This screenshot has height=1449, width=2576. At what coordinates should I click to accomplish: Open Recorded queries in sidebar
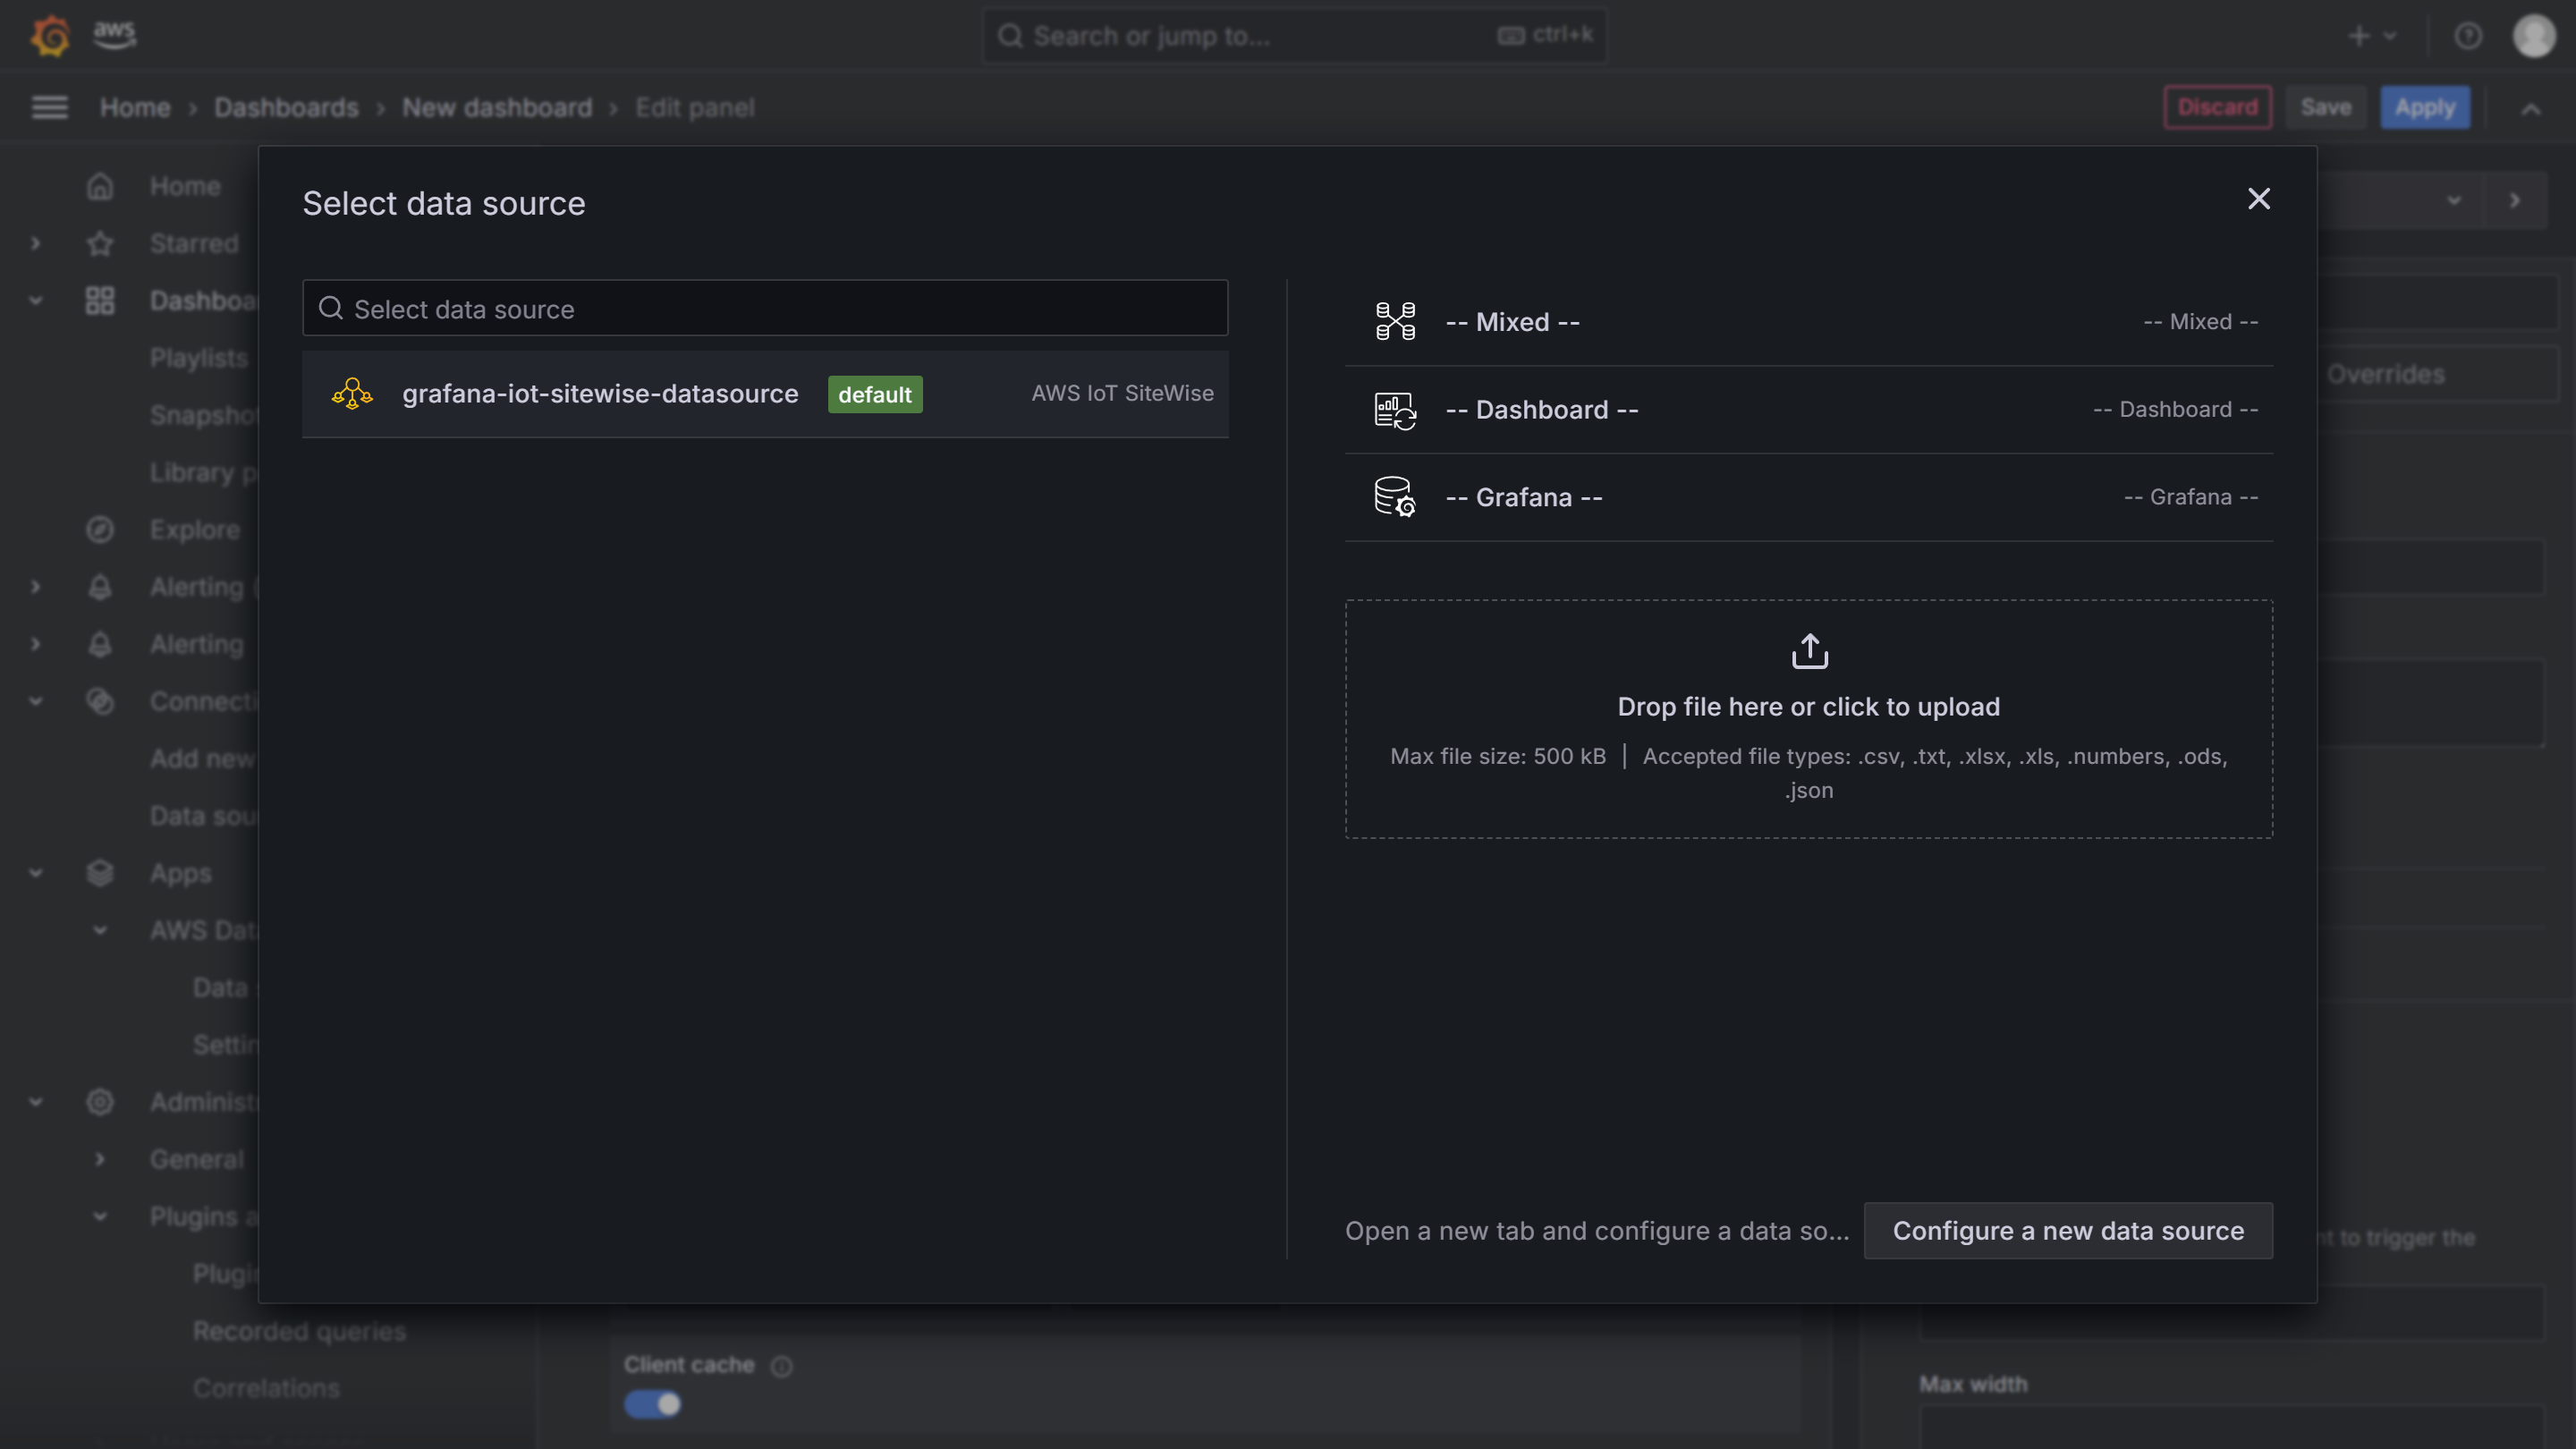[299, 1331]
